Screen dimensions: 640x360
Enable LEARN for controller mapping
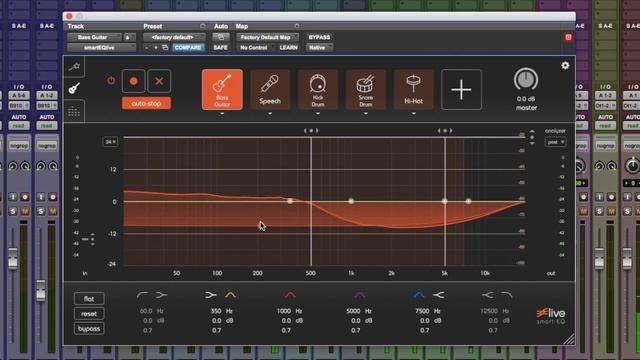point(289,48)
